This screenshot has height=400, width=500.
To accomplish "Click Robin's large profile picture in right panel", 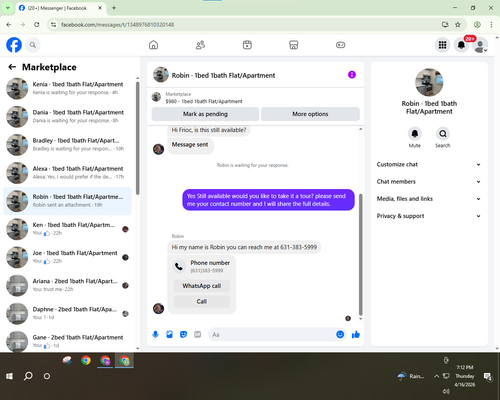I will pyautogui.click(x=429, y=82).
